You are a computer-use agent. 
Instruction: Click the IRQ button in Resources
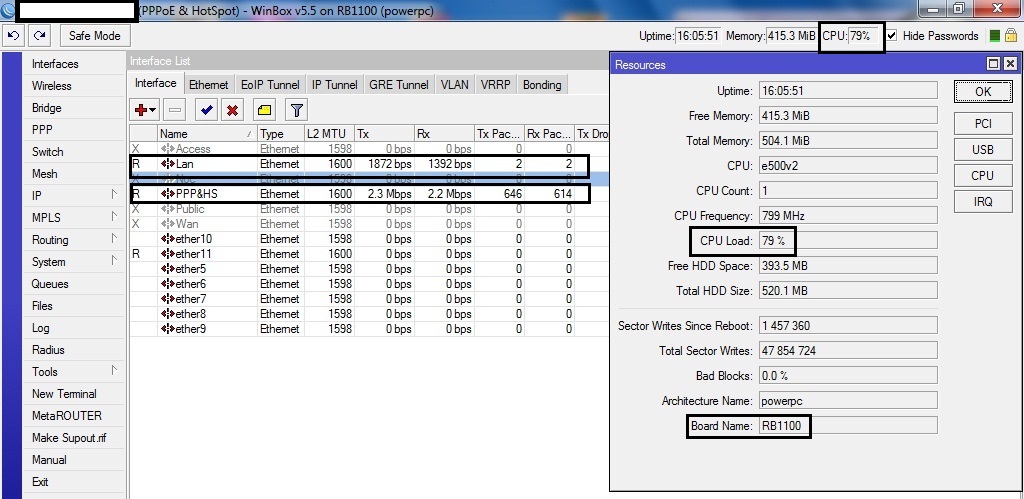coord(983,202)
